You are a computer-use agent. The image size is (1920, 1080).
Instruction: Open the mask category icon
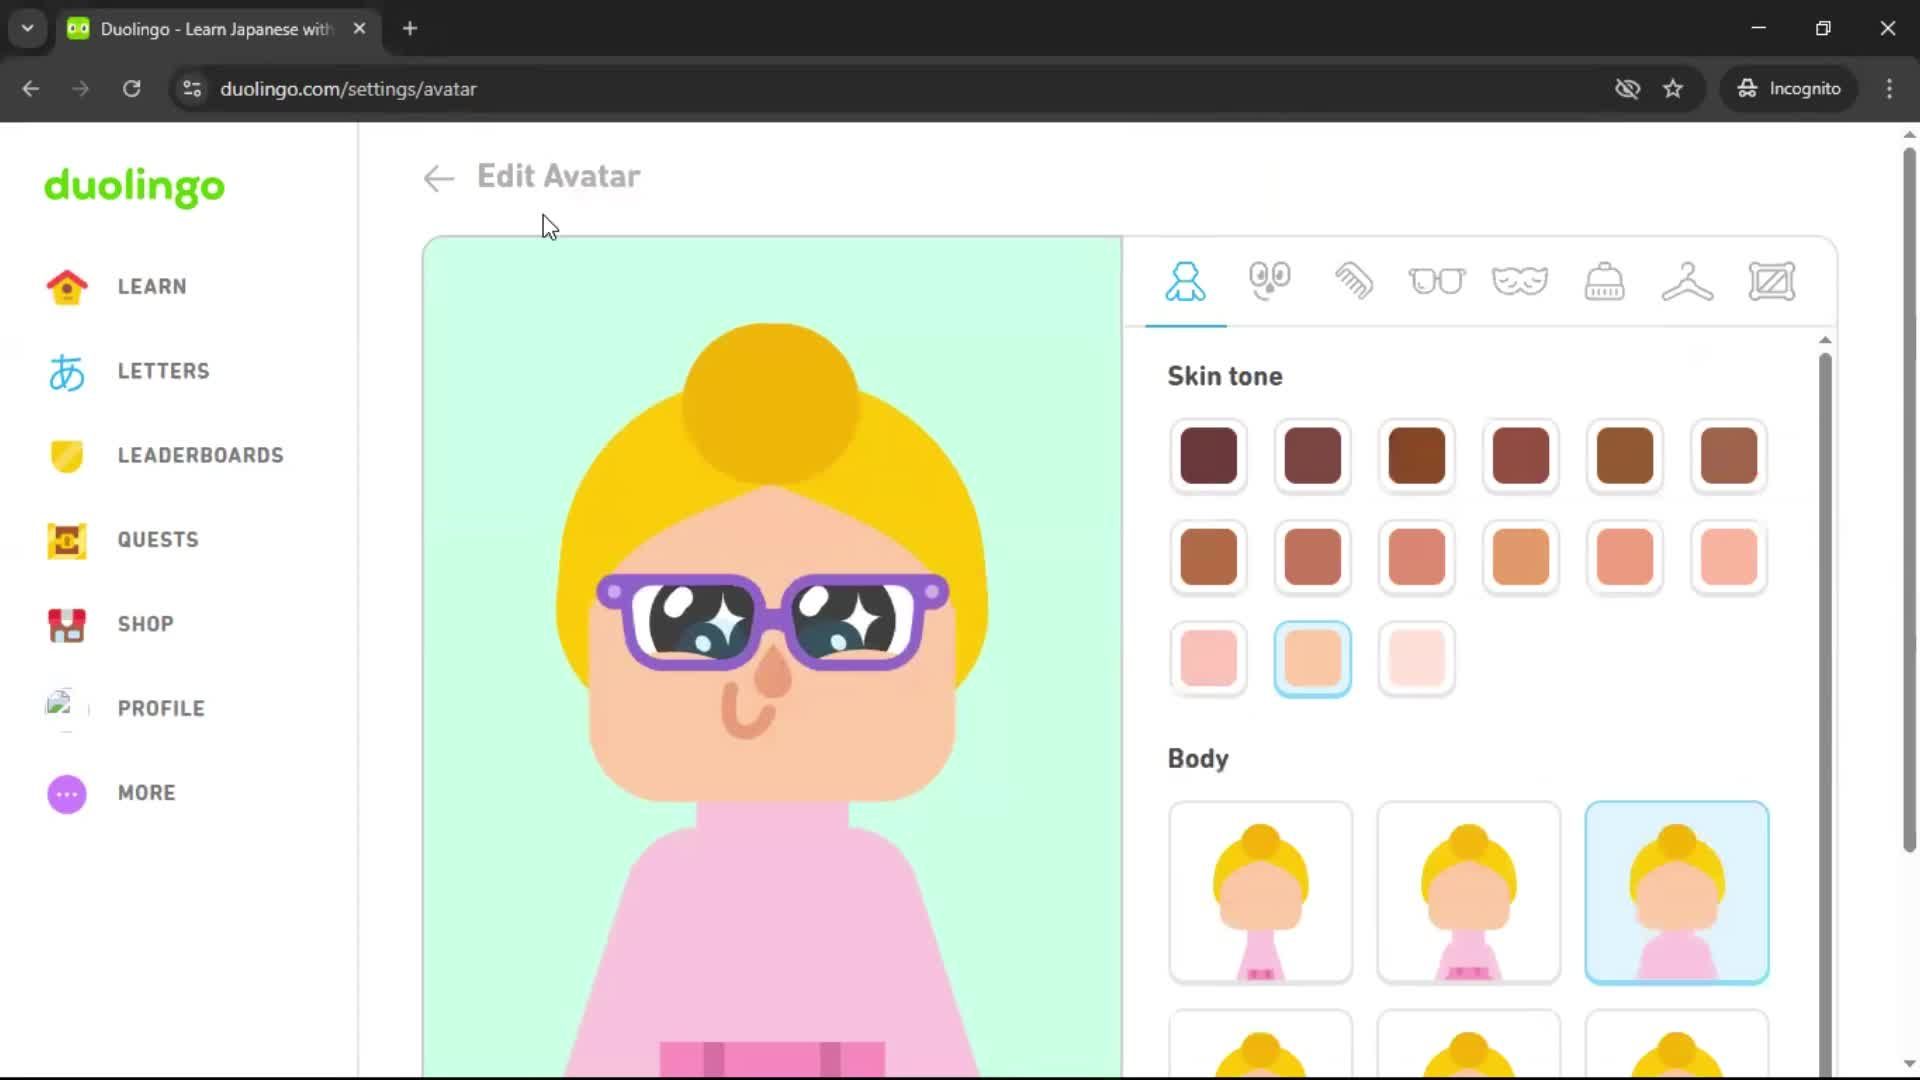(1520, 281)
